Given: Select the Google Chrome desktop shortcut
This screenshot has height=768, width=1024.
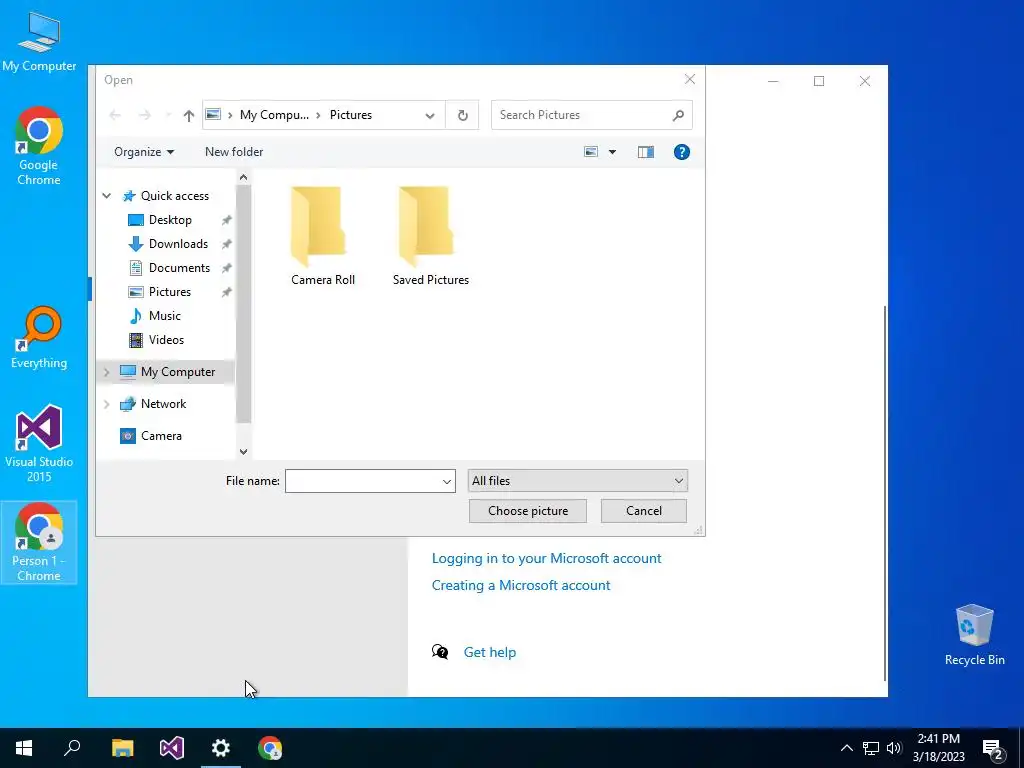Looking at the screenshot, I should (x=39, y=146).
